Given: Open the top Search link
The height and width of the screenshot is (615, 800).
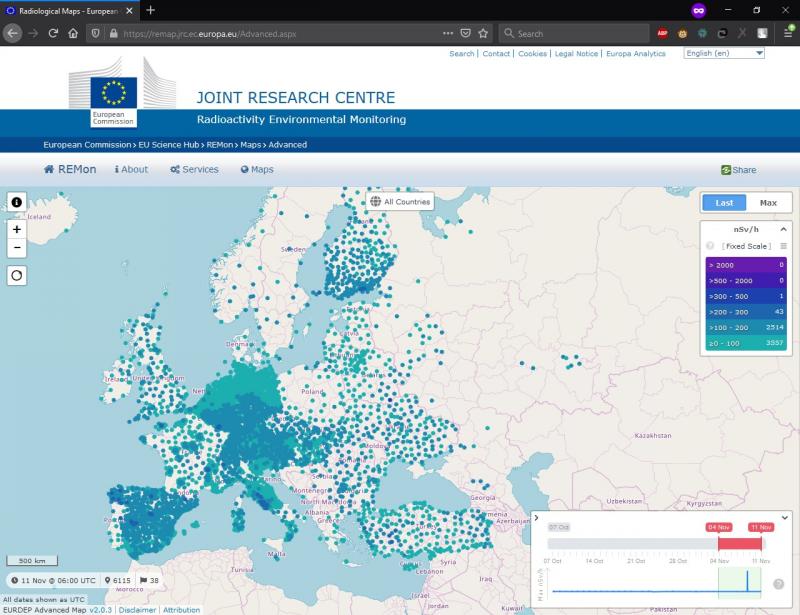Looking at the screenshot, I should tap(462, 54).
